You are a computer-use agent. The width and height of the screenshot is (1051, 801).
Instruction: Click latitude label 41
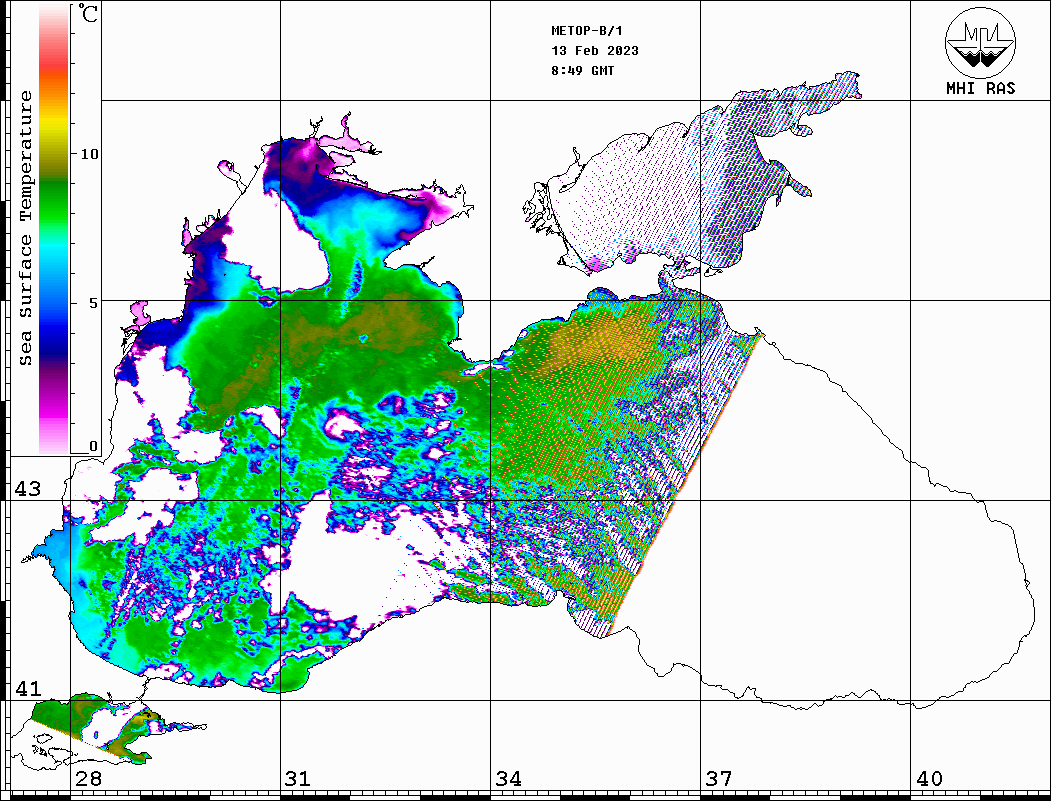(28, 689)
